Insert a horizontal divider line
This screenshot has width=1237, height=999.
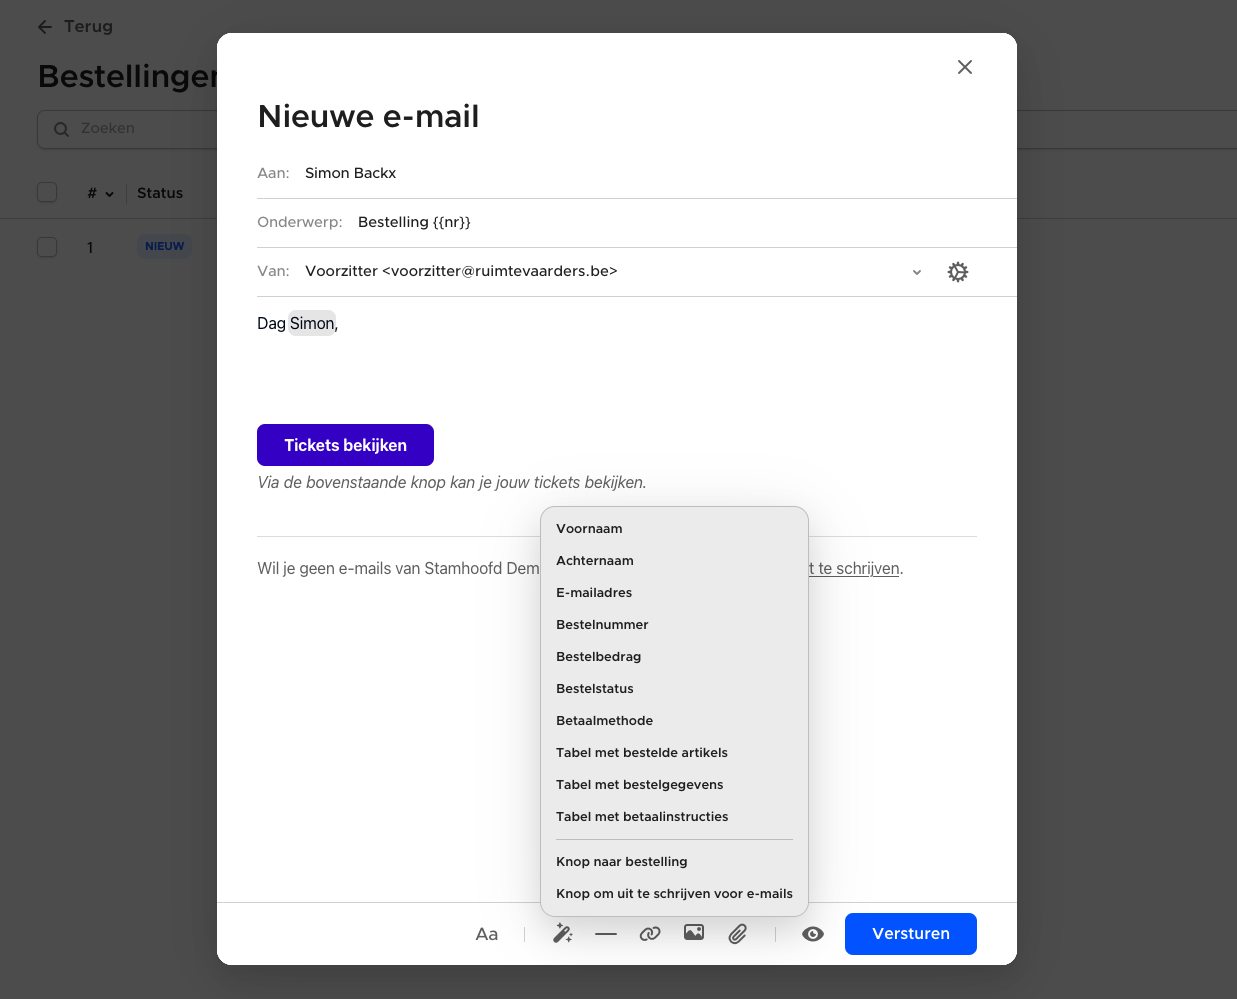(x=606, y=934)
